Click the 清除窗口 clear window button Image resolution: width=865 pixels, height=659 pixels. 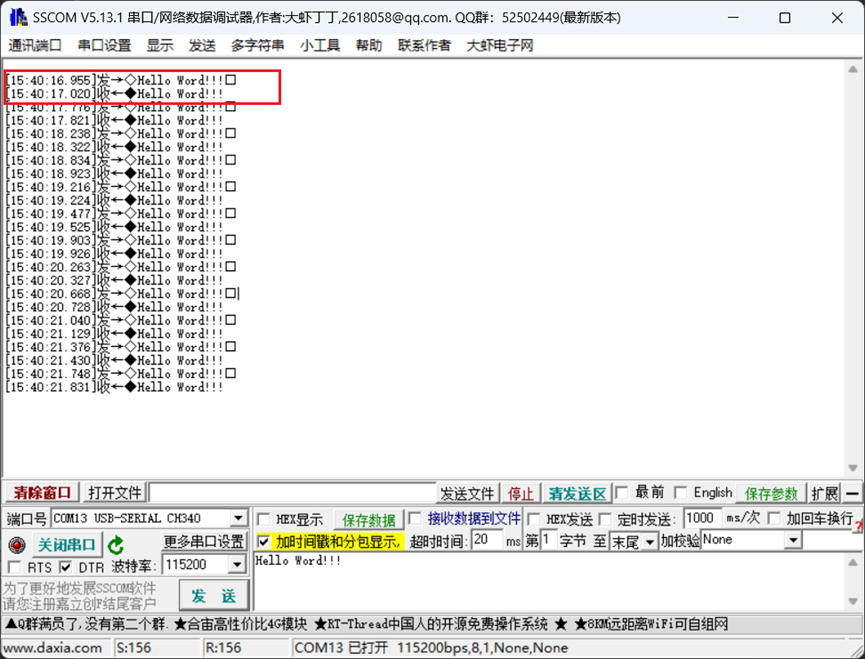coord(41,493)
